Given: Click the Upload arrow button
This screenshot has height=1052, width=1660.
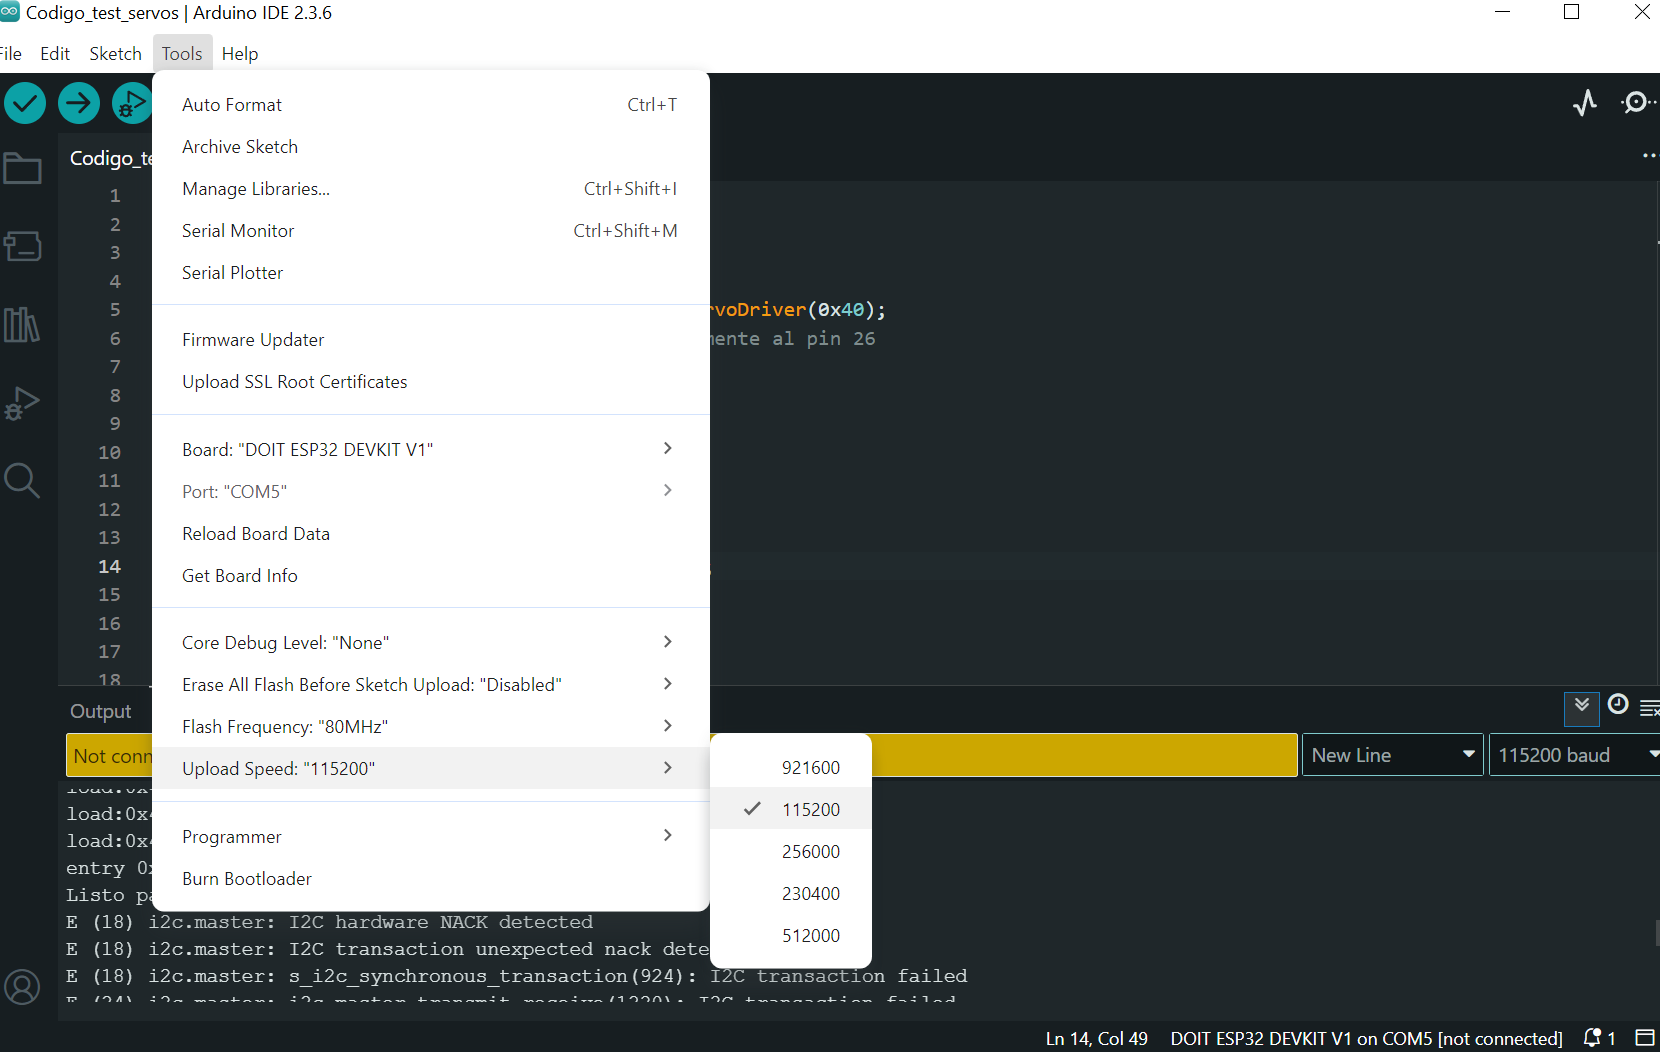Looking at the screenshot, I should coord(79,103).
